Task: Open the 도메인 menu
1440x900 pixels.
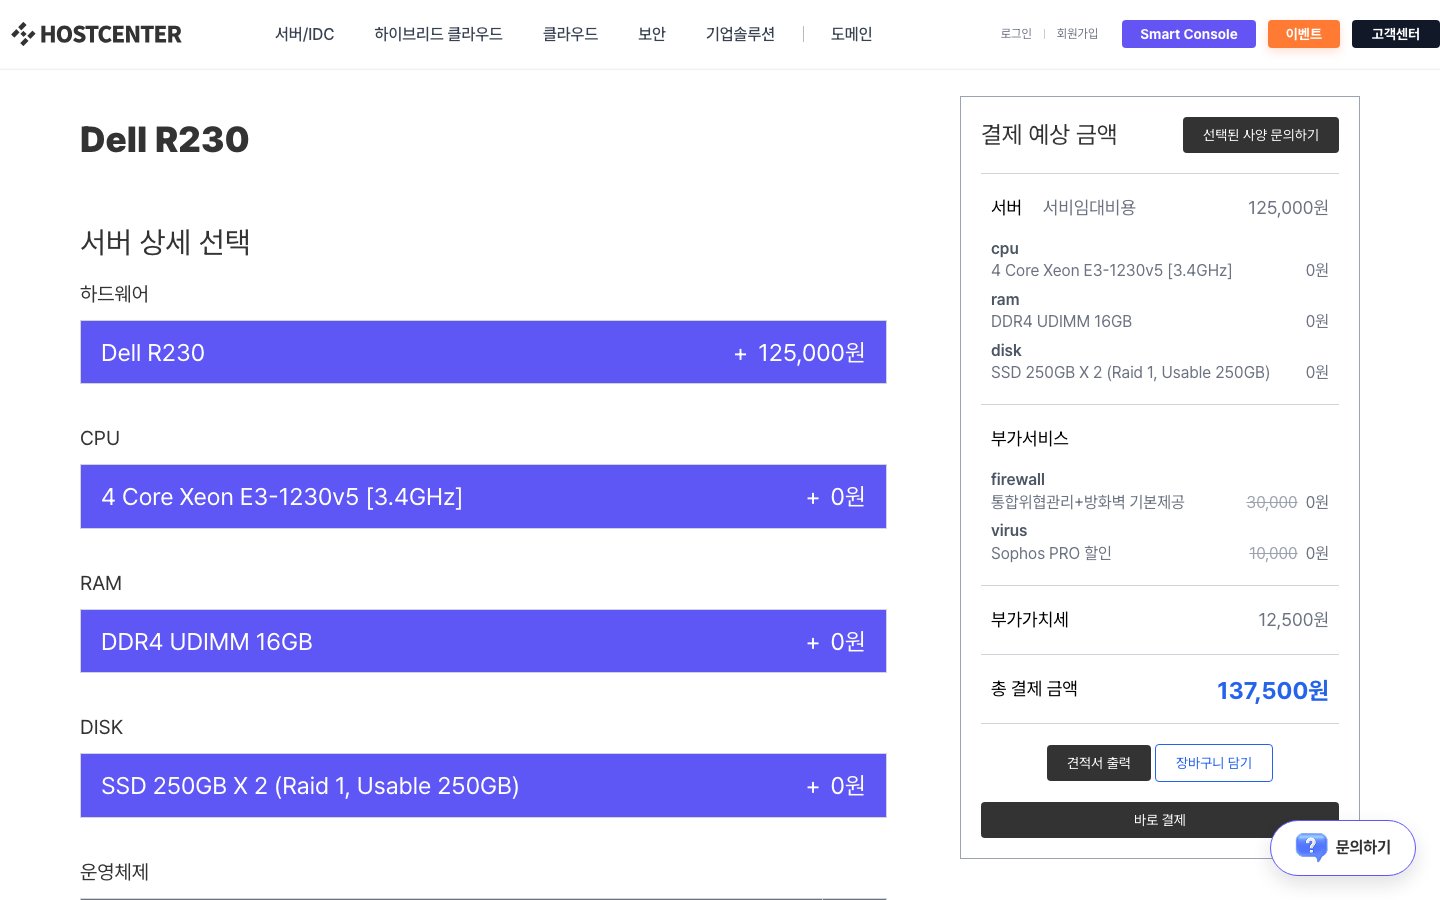Action: click(x=851, y=34)
